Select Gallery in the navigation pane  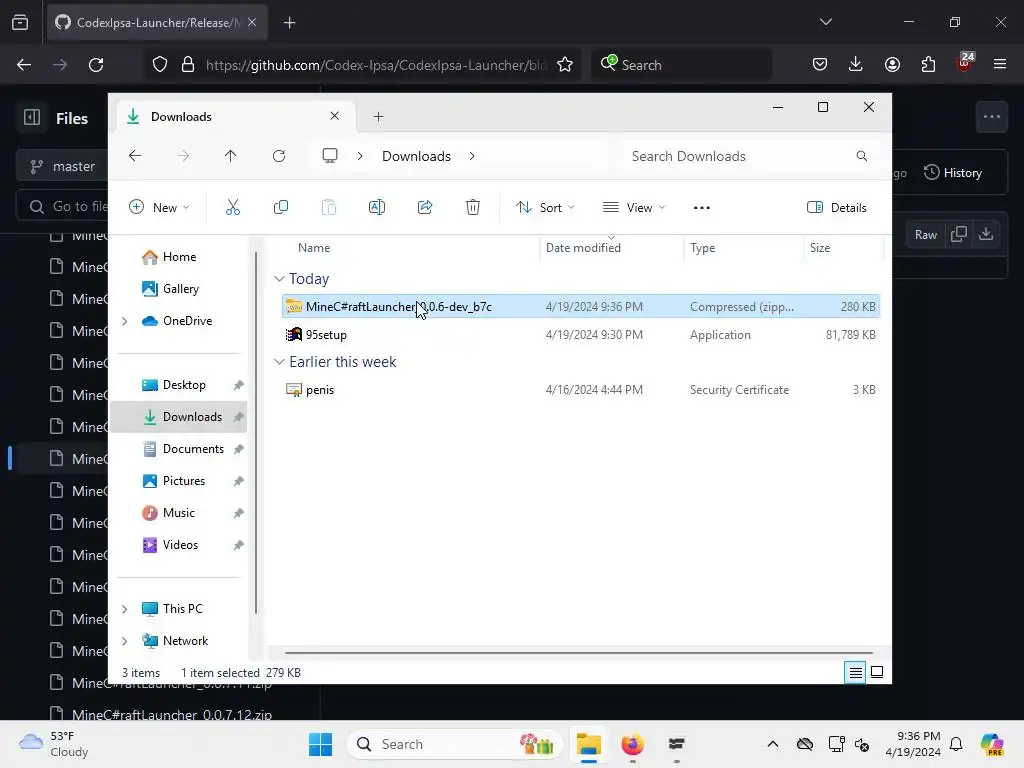coord(179,289)
